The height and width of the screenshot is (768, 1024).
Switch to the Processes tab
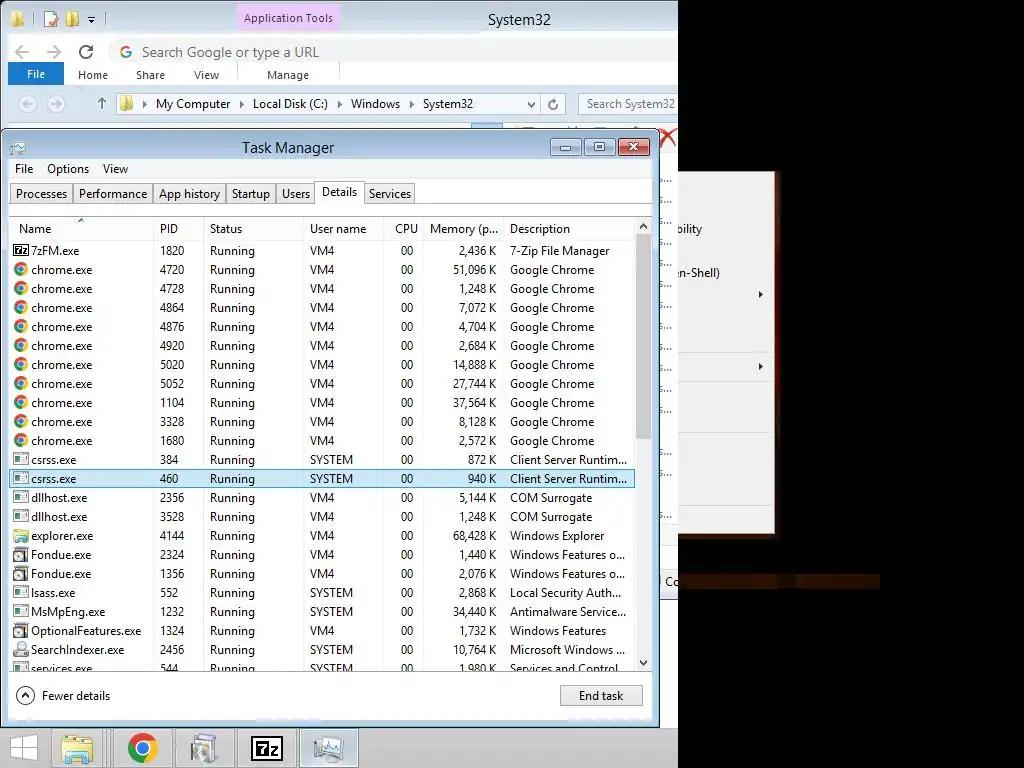tap(41, 193)
